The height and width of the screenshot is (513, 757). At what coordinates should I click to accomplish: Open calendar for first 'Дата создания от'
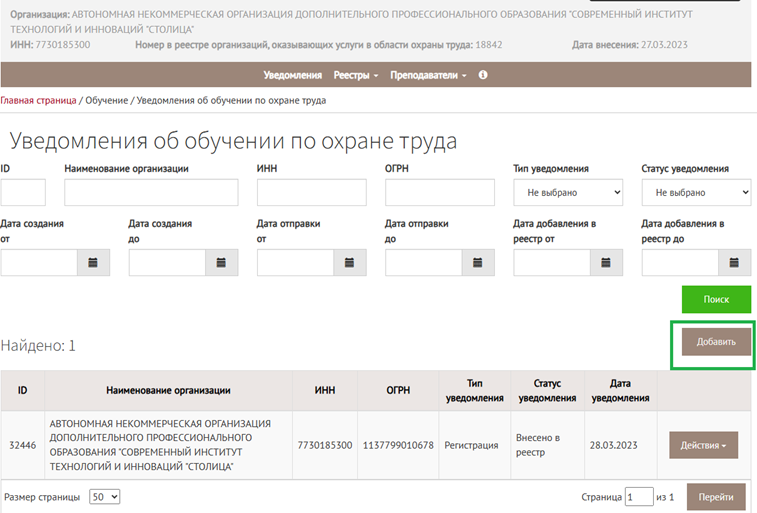[93, 262]
